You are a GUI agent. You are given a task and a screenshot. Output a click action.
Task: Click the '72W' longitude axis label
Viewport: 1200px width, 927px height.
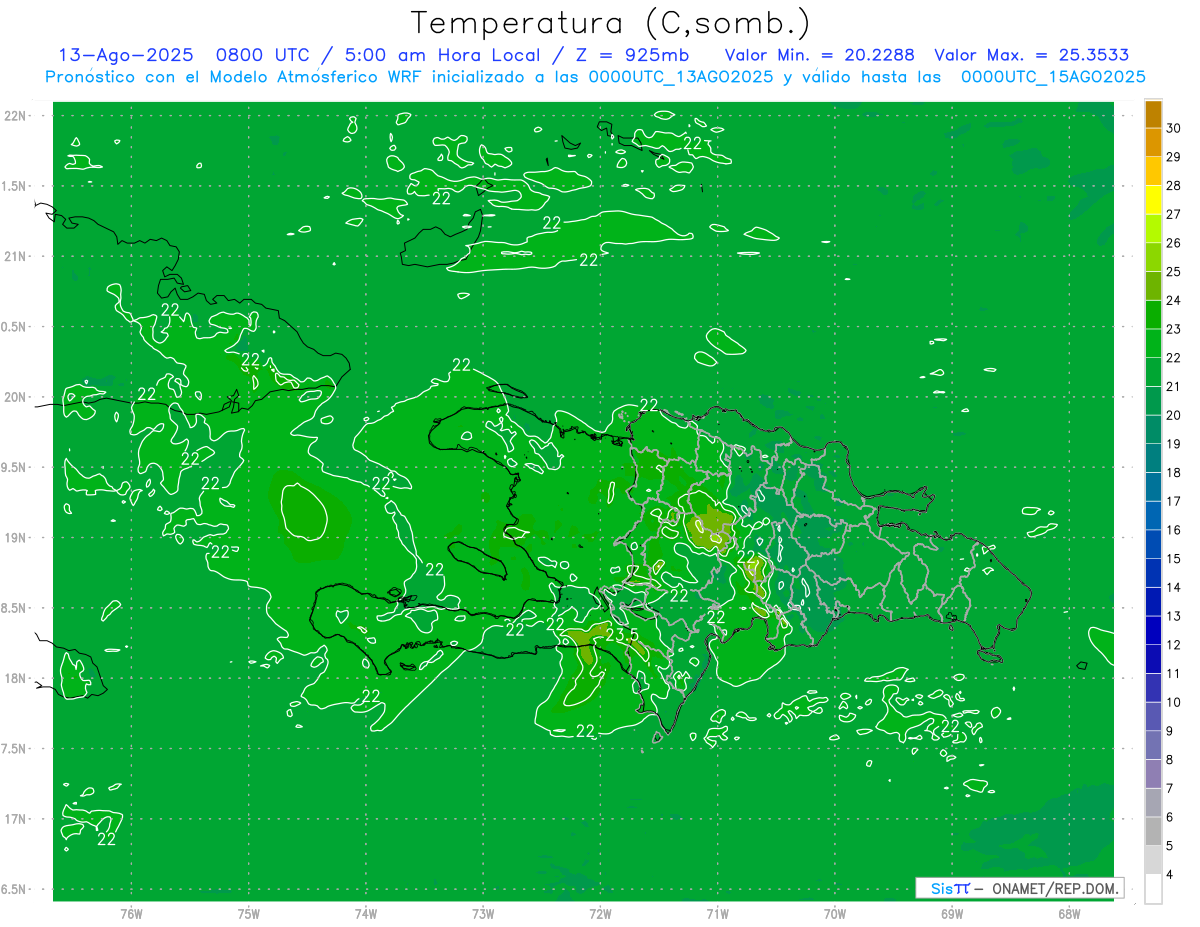[x=600, y=913]
